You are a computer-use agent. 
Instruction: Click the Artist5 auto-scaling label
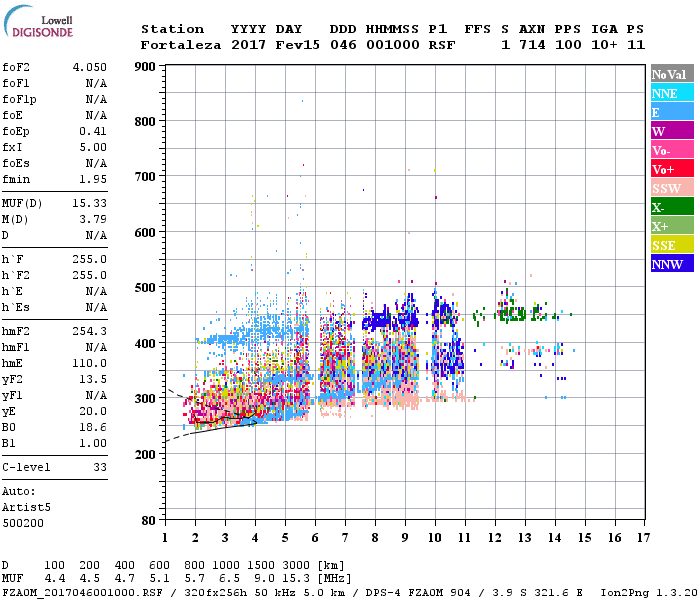point(26,508)
